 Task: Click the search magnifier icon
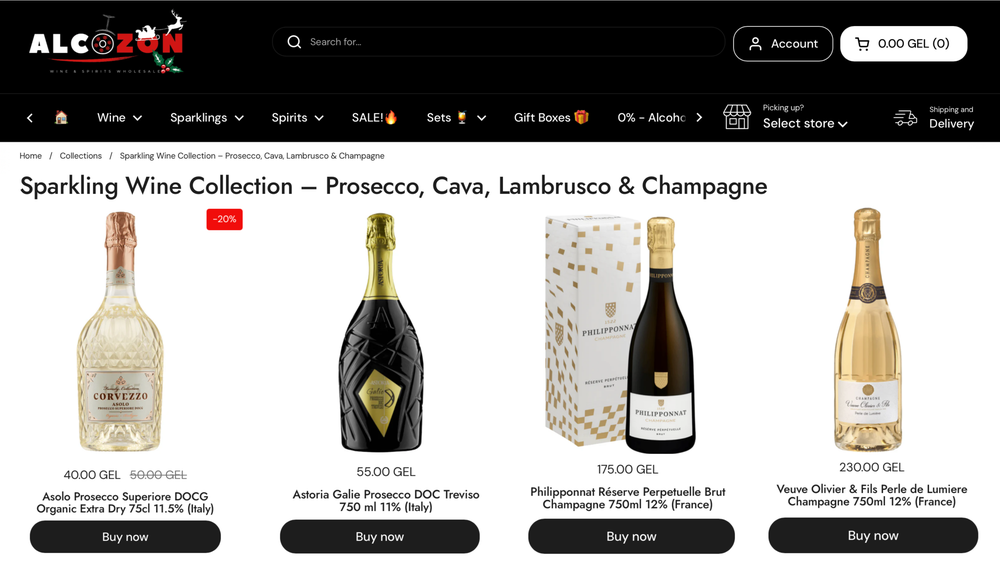point(294,42)
